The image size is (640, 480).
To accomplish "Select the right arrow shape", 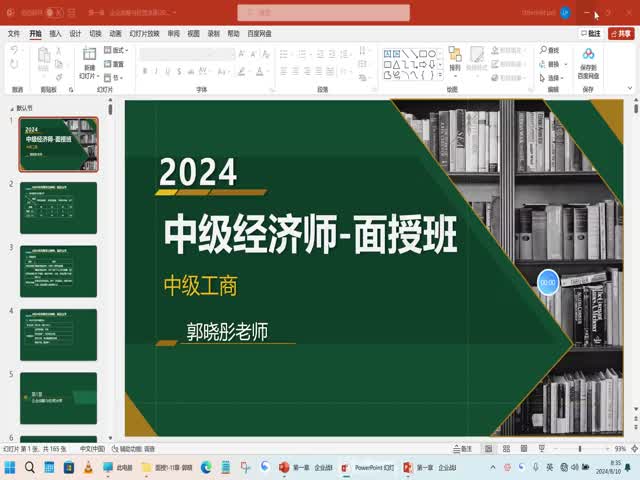I will pyautogui.click(x=423, y=64).
